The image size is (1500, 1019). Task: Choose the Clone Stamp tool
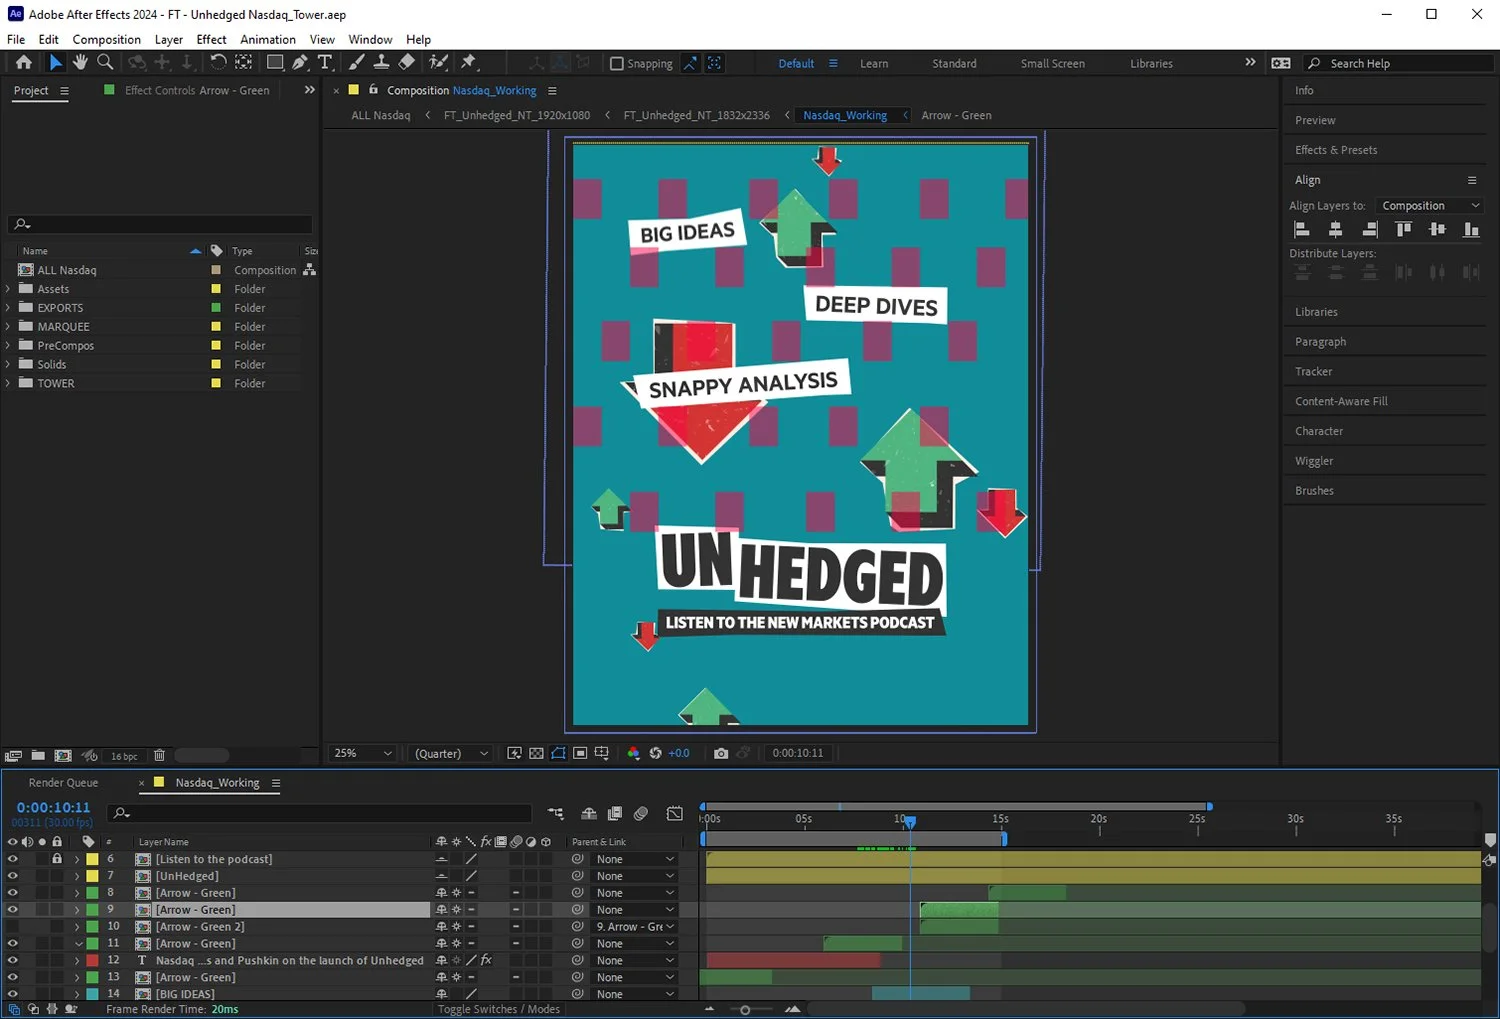381,62
